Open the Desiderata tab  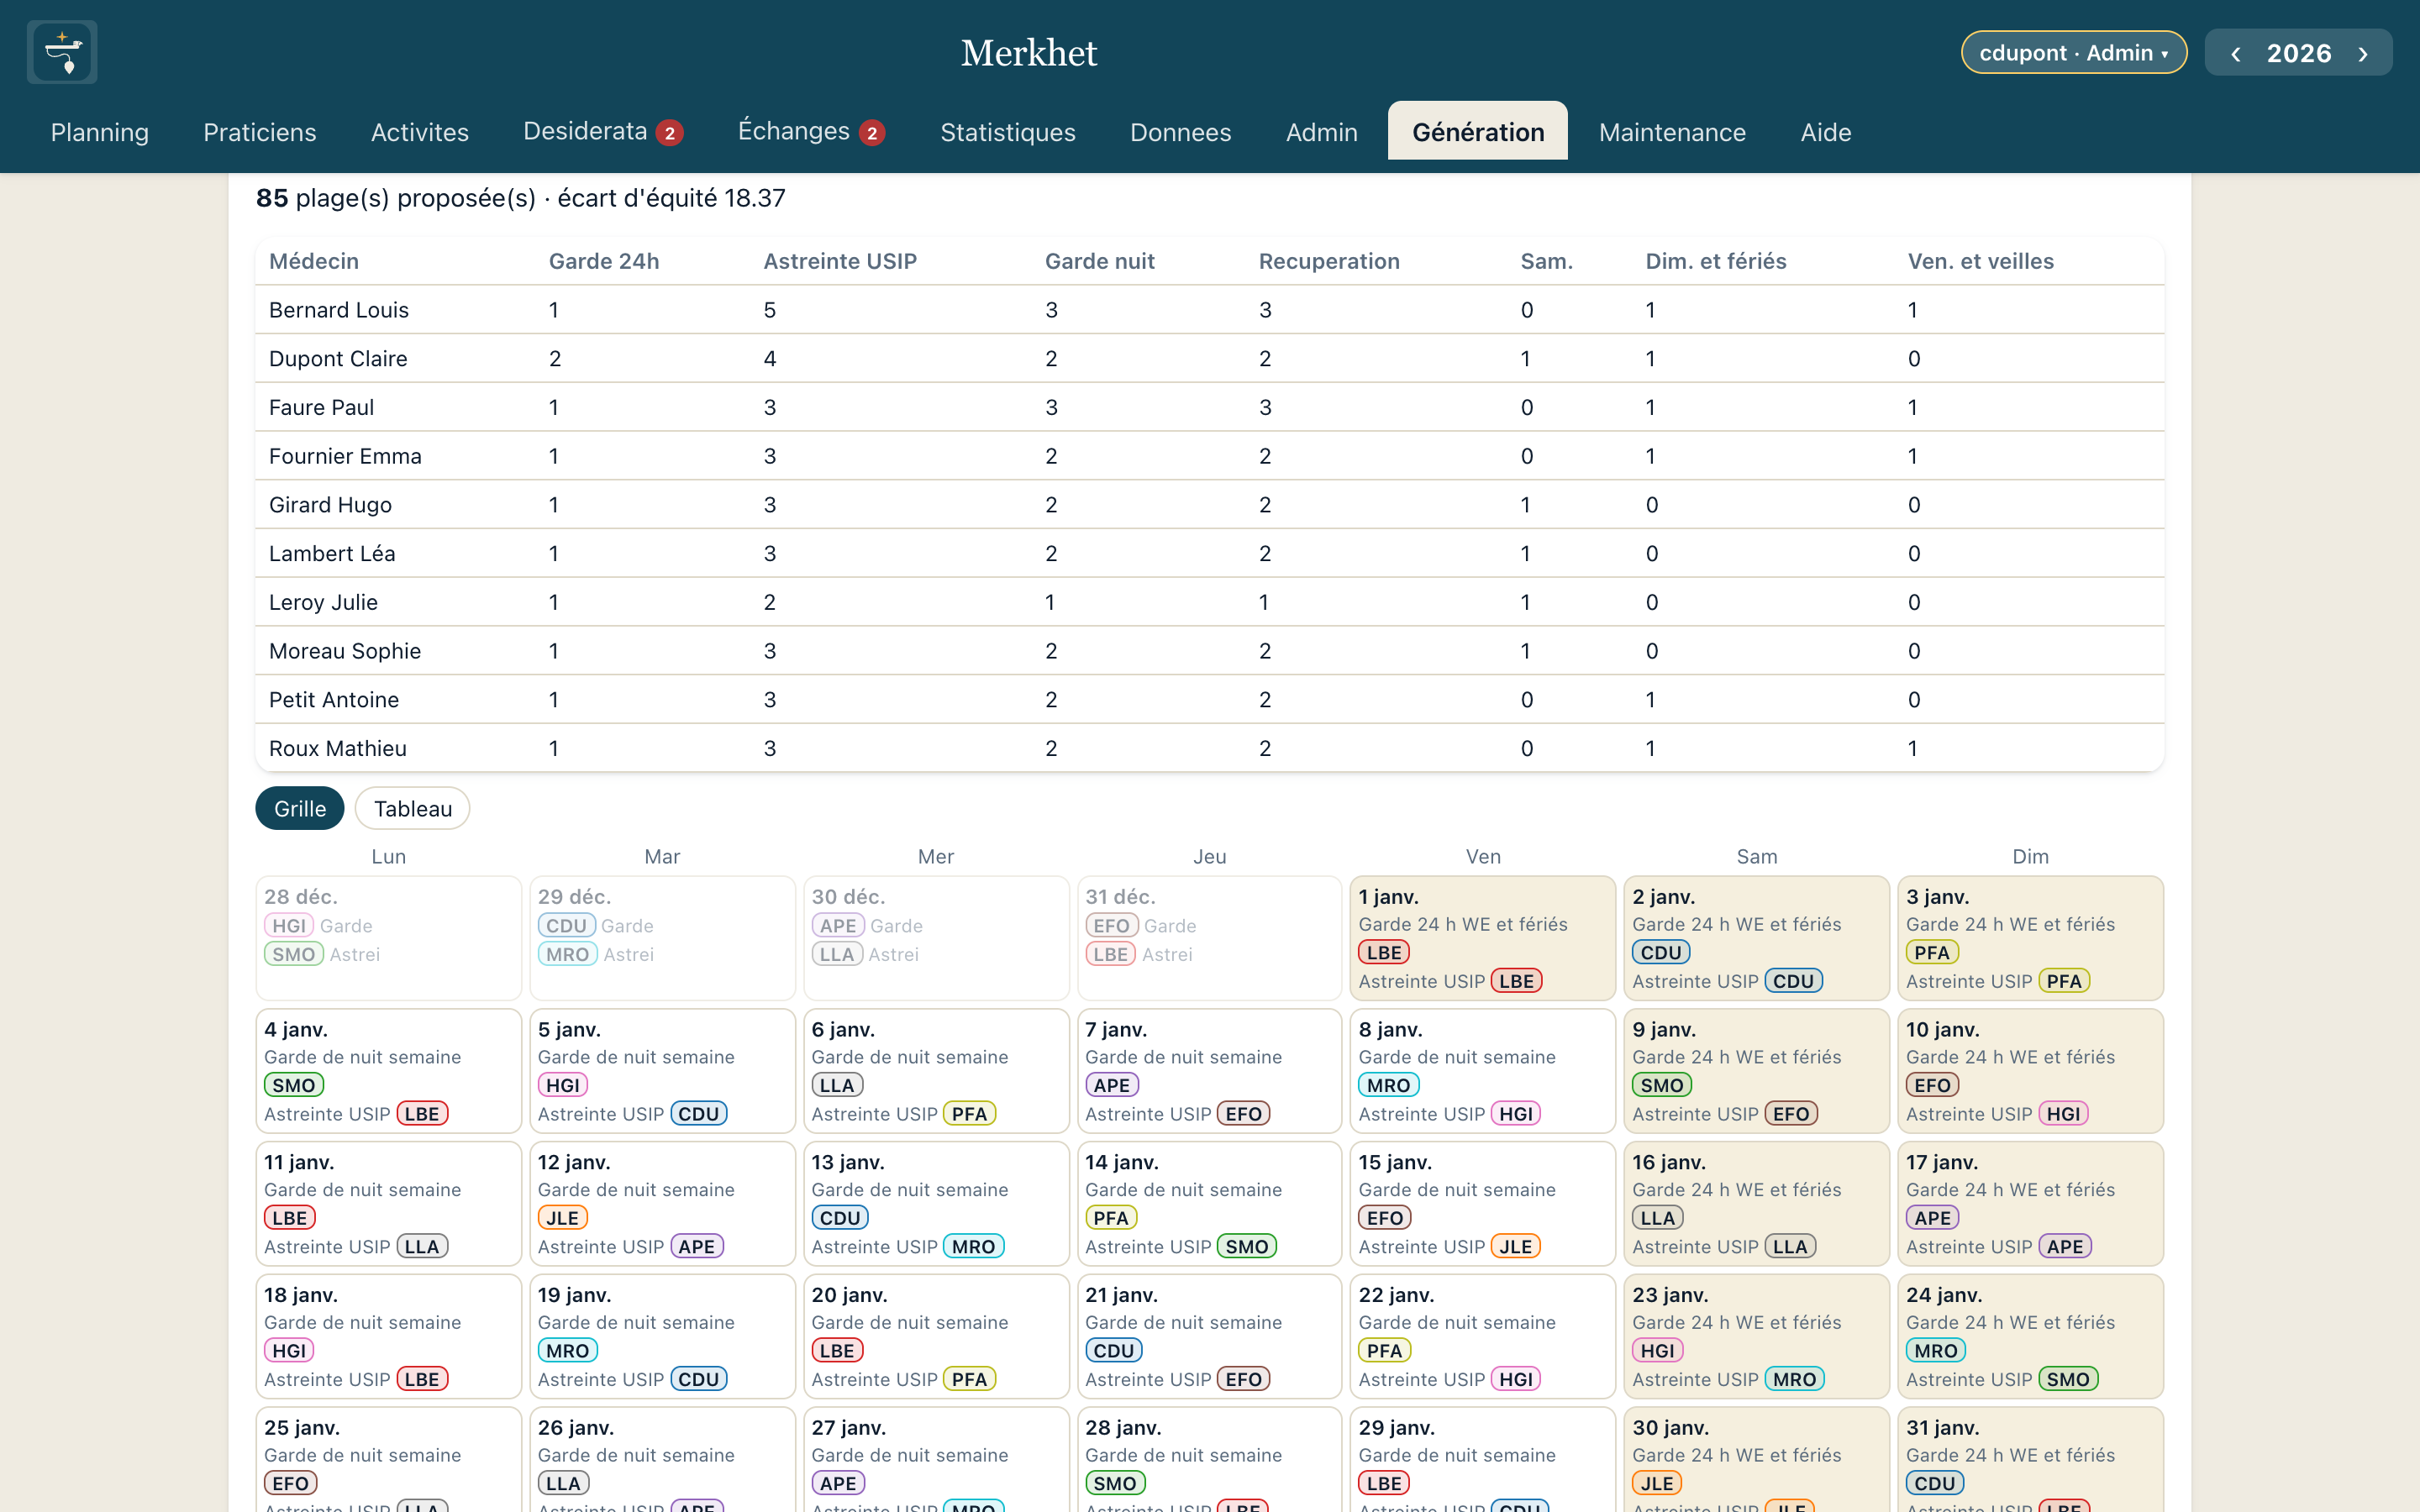(x=603, y=132)
